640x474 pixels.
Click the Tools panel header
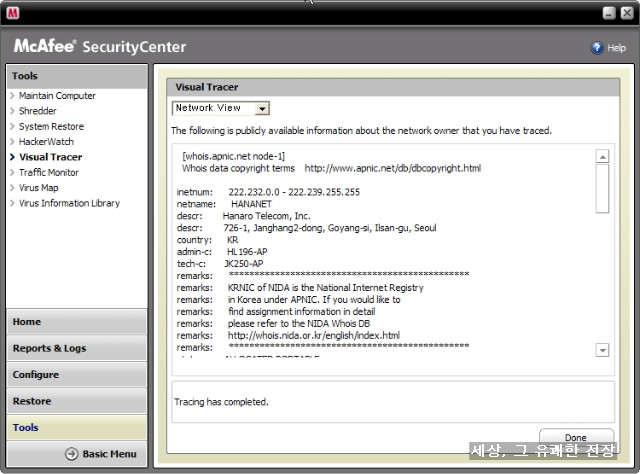77,76
